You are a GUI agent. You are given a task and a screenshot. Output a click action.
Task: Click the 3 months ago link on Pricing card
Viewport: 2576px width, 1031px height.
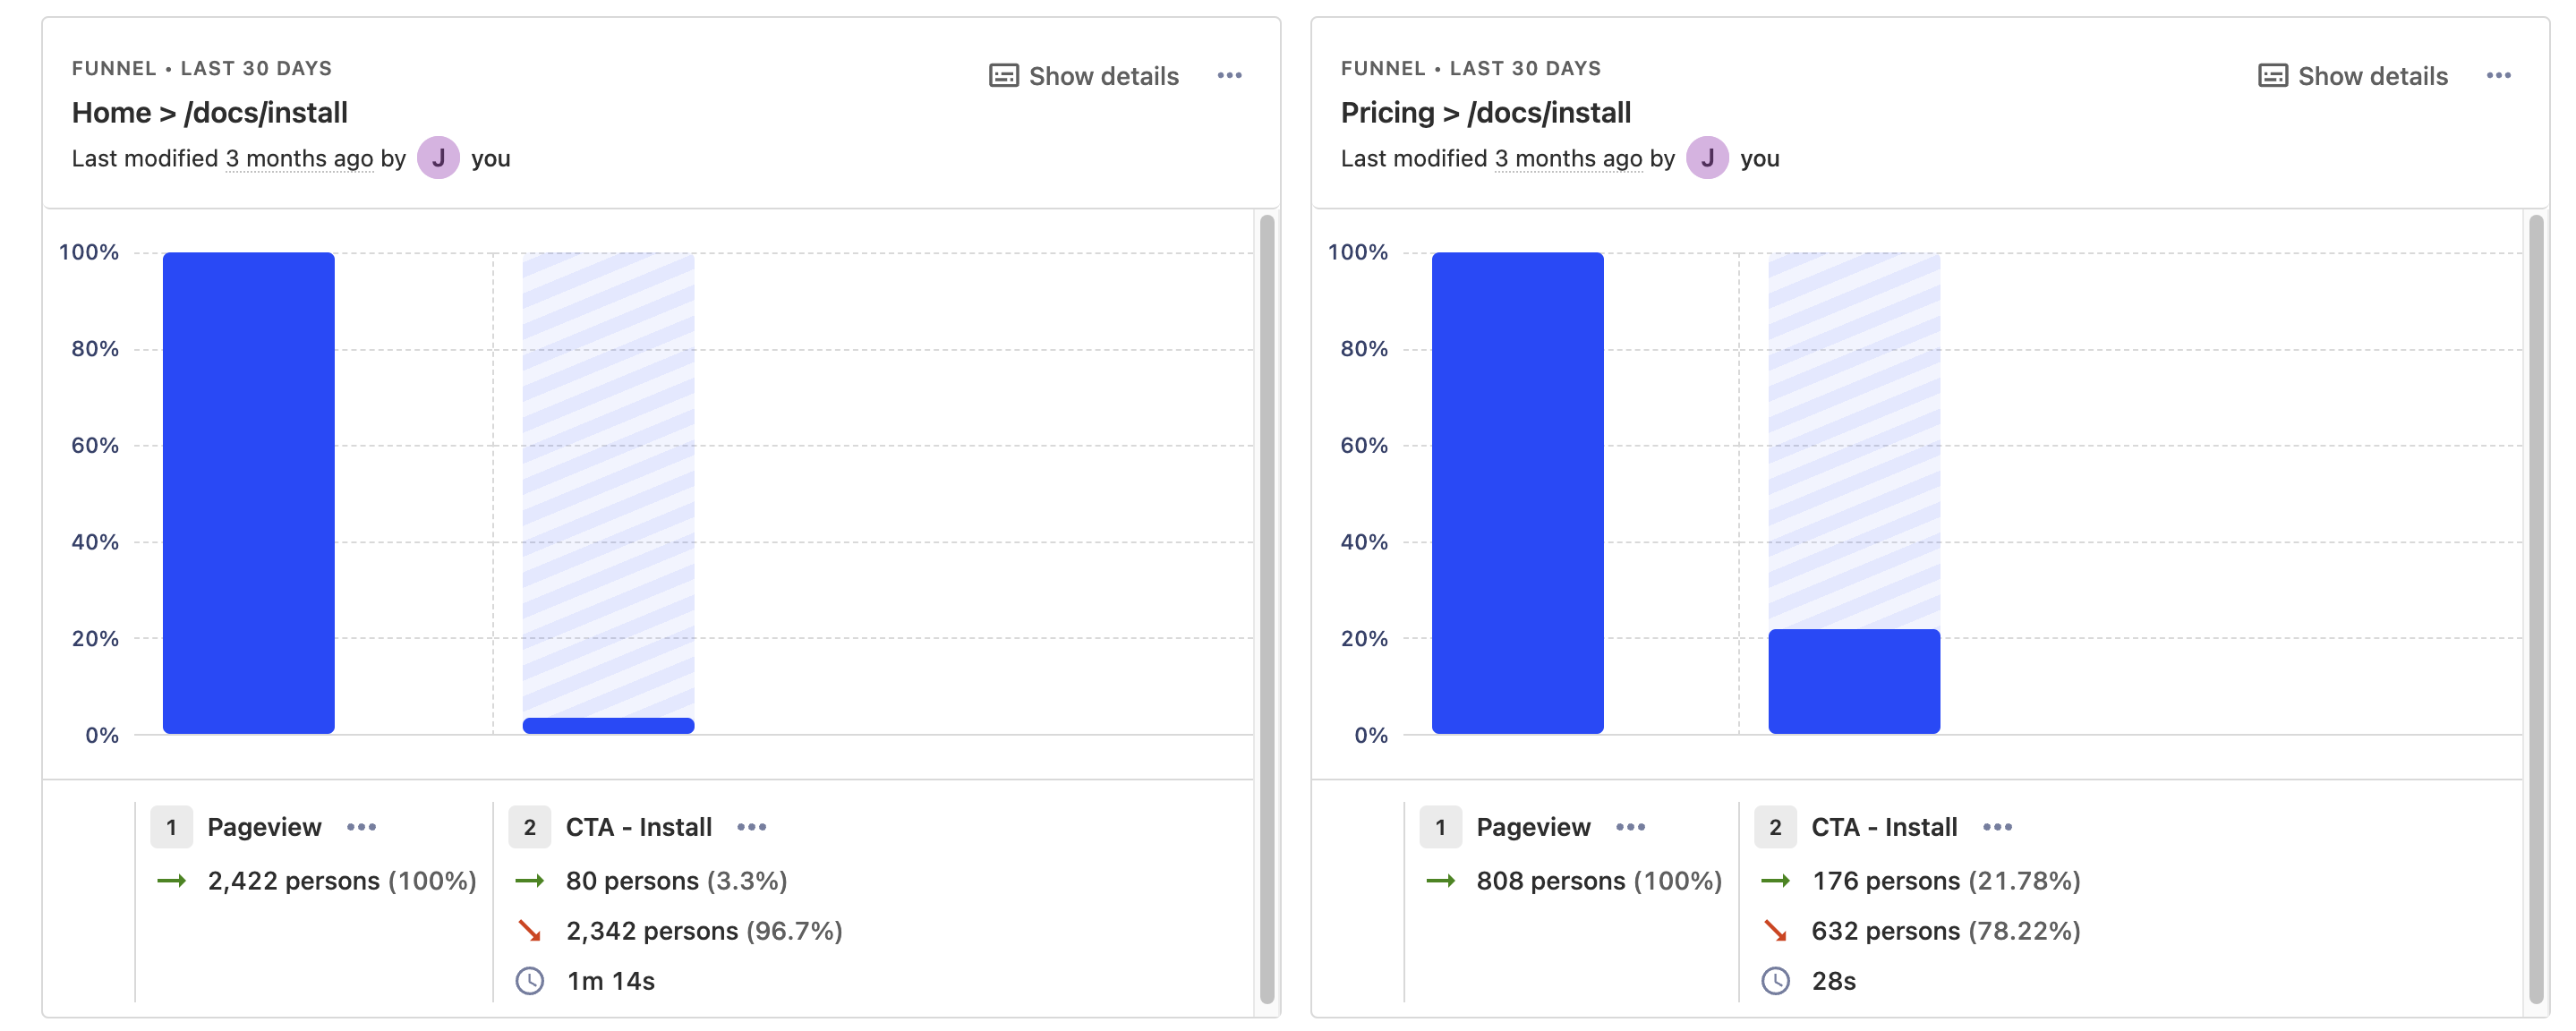click(1568, 157)
